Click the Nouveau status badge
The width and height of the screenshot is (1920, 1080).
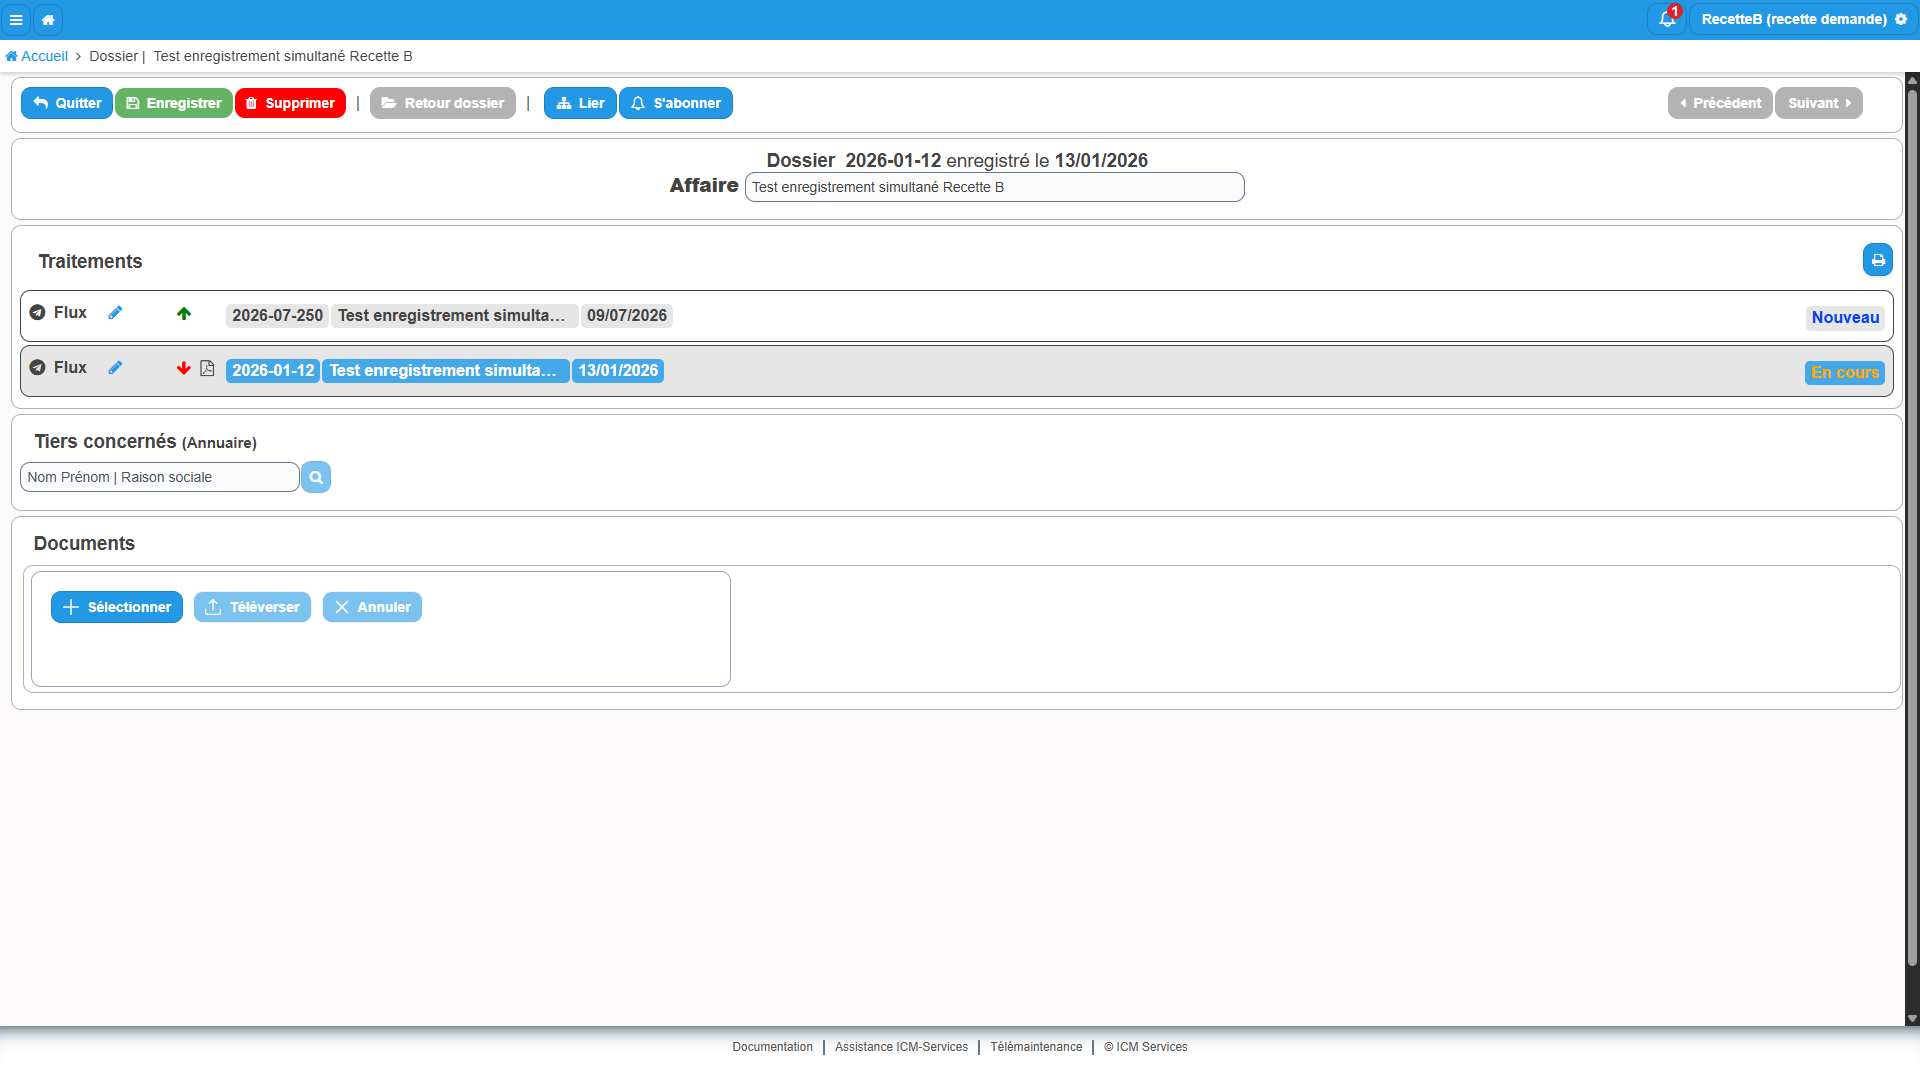click(x=1845, y=318)
